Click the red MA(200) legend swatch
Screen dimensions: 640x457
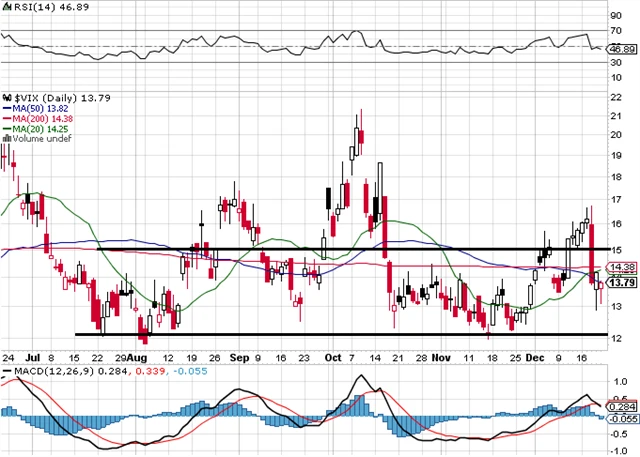click(x=6, y=117)
